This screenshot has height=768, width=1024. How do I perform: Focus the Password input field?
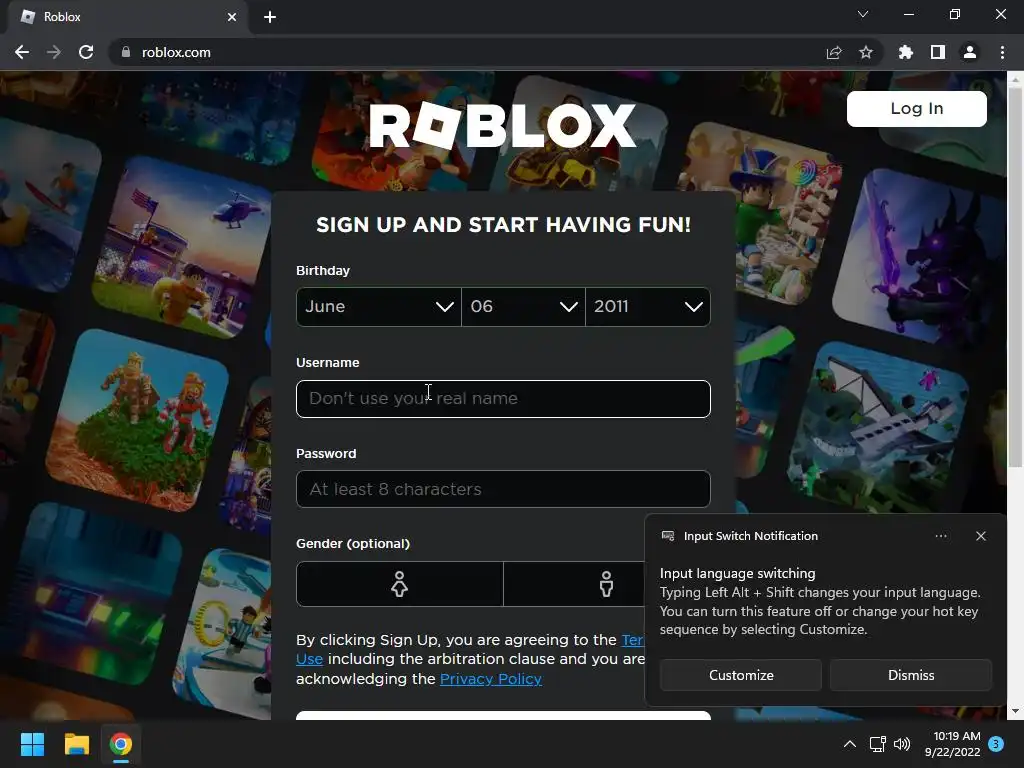click(x=503, y=489)
